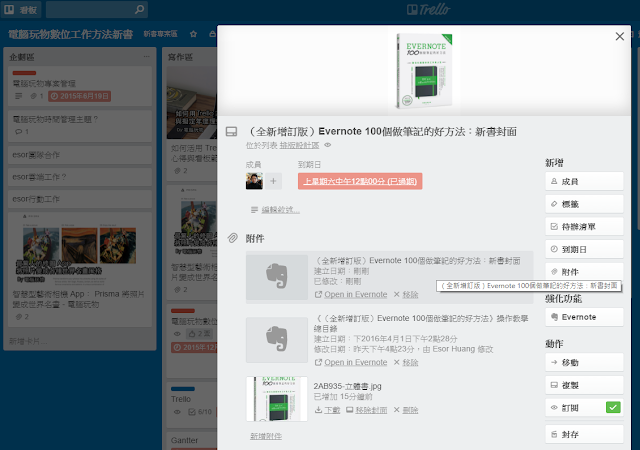Click the 移動 move action button
The width and height of the screenshot is (640, 450).
(x=584, y=362)
